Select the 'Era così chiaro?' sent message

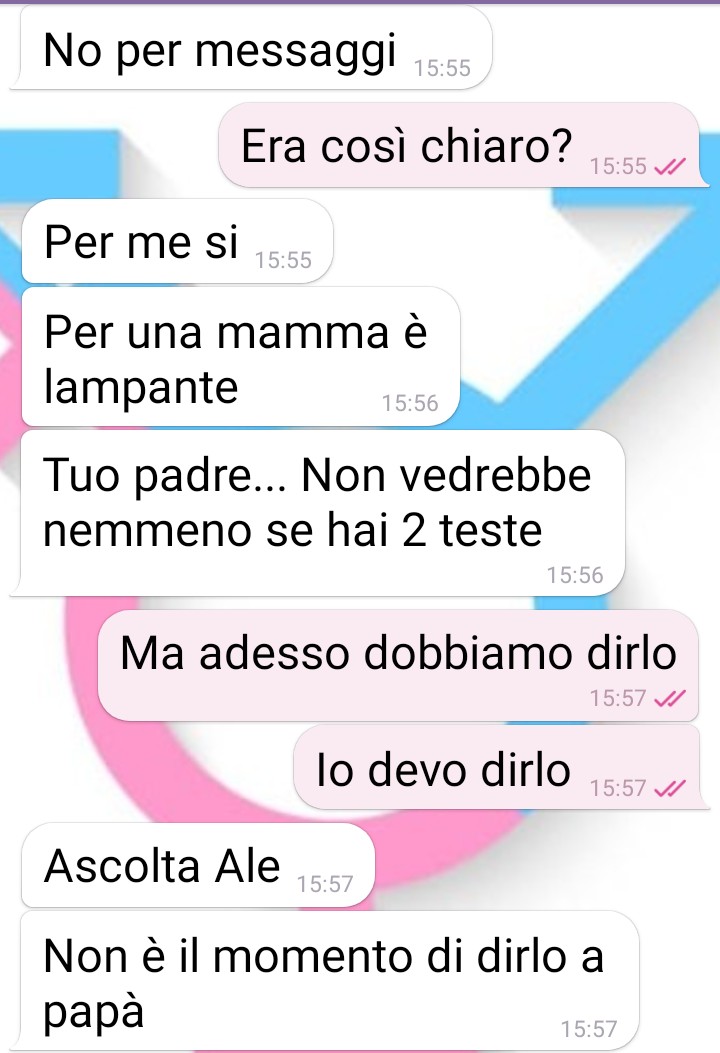point(463,145)
